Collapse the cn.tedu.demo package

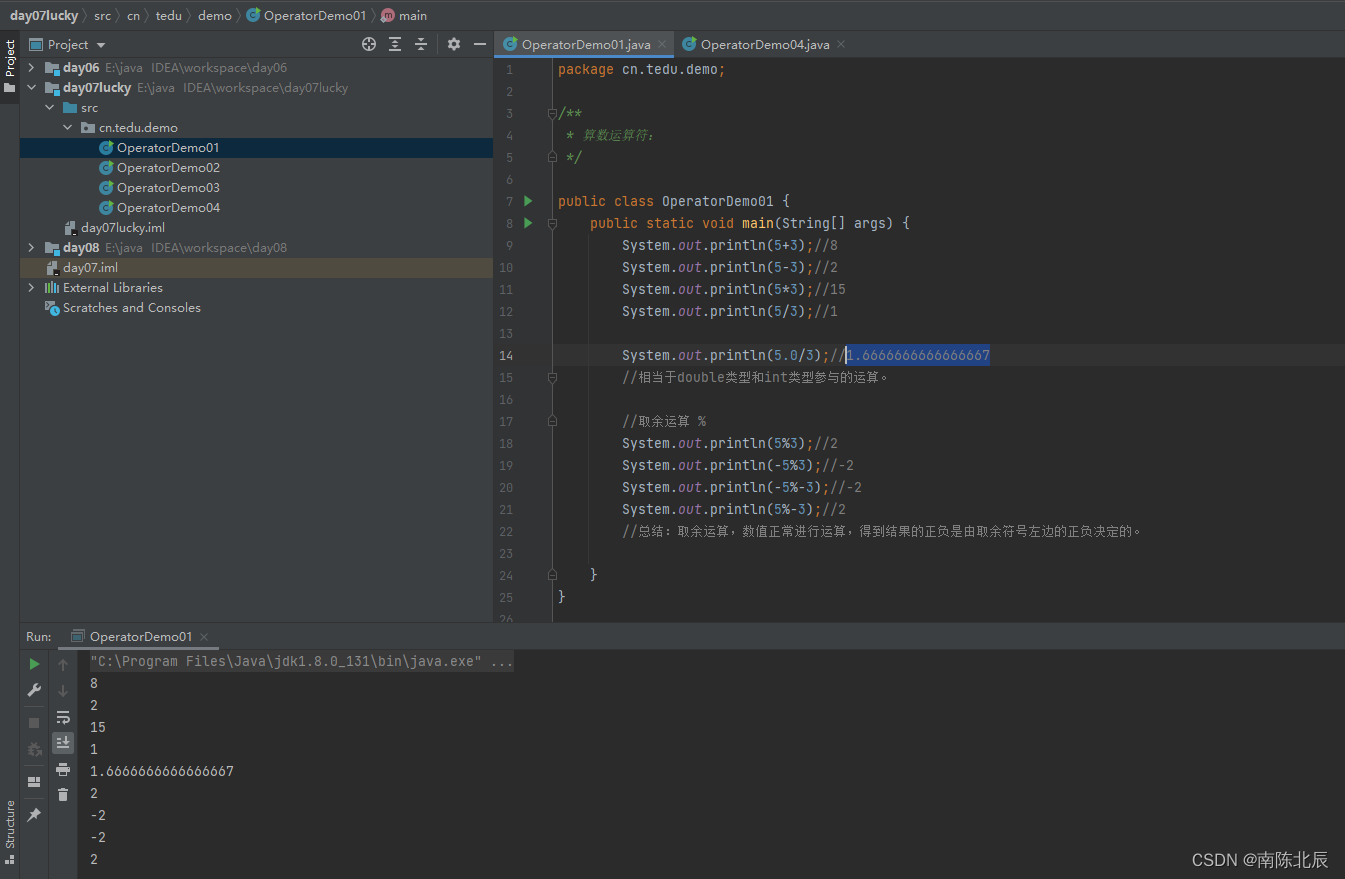coord(68,128)
